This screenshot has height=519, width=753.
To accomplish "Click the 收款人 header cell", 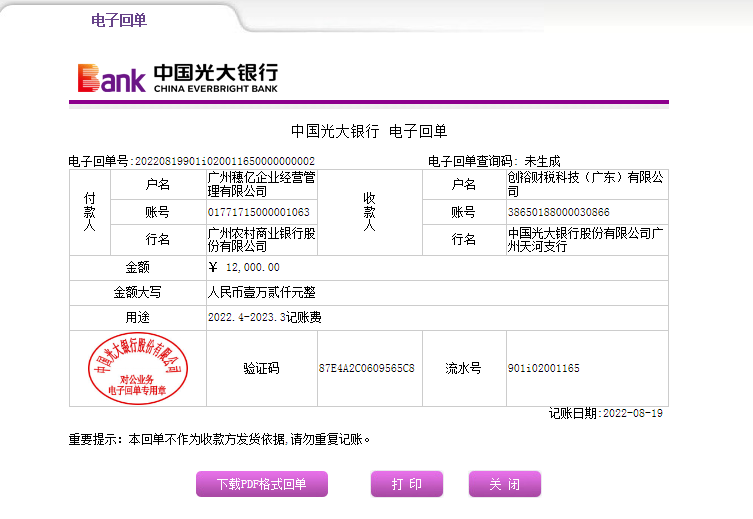I will tap(369, 212).
